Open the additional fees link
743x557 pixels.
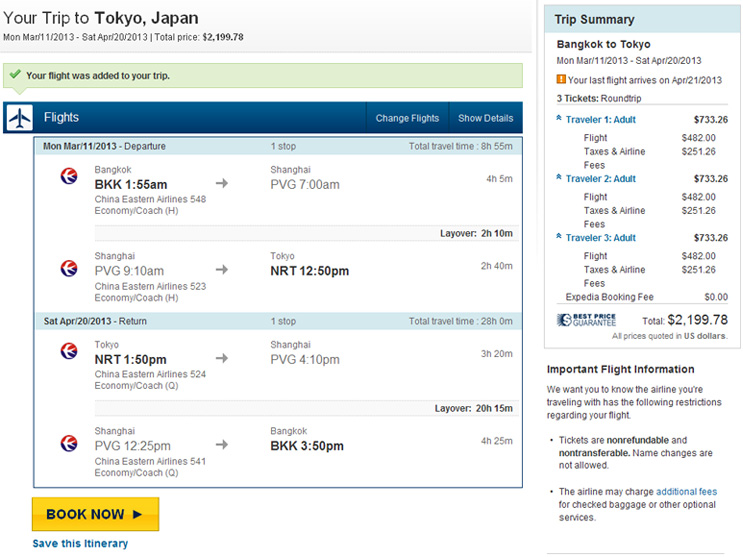[x=686, y=492]
